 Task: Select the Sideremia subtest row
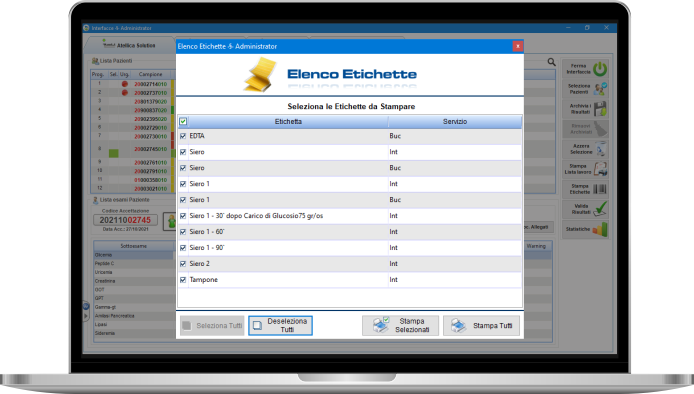tap(134, 333)
